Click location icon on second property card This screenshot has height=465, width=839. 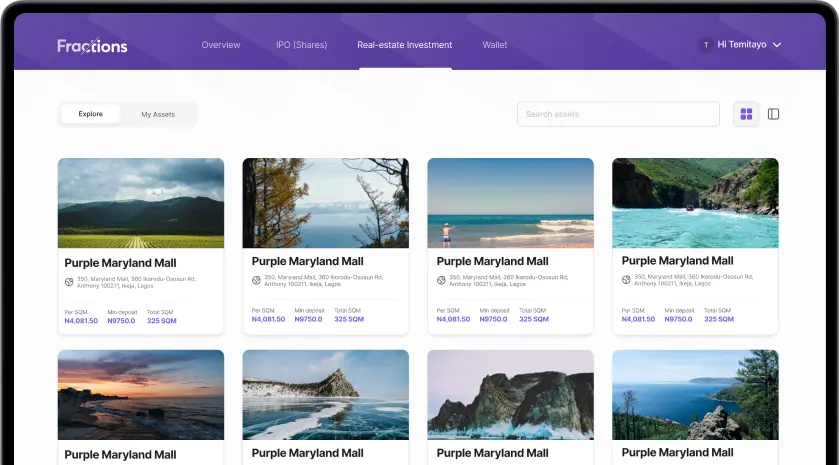[256, 279]
